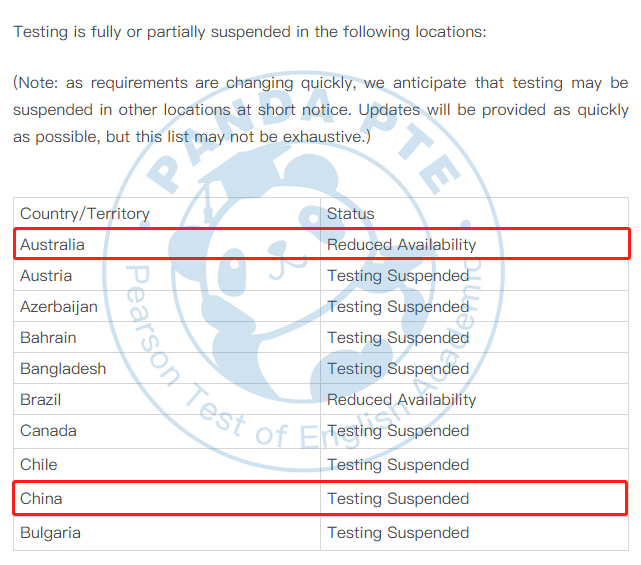
Task: Click Bulgaria's Testing Suspended status
Action: click(x=398, y=532)
